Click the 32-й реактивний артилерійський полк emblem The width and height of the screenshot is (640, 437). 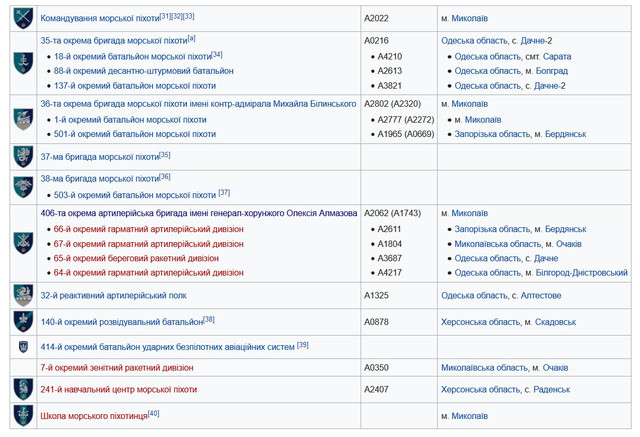tap(23, 295)
